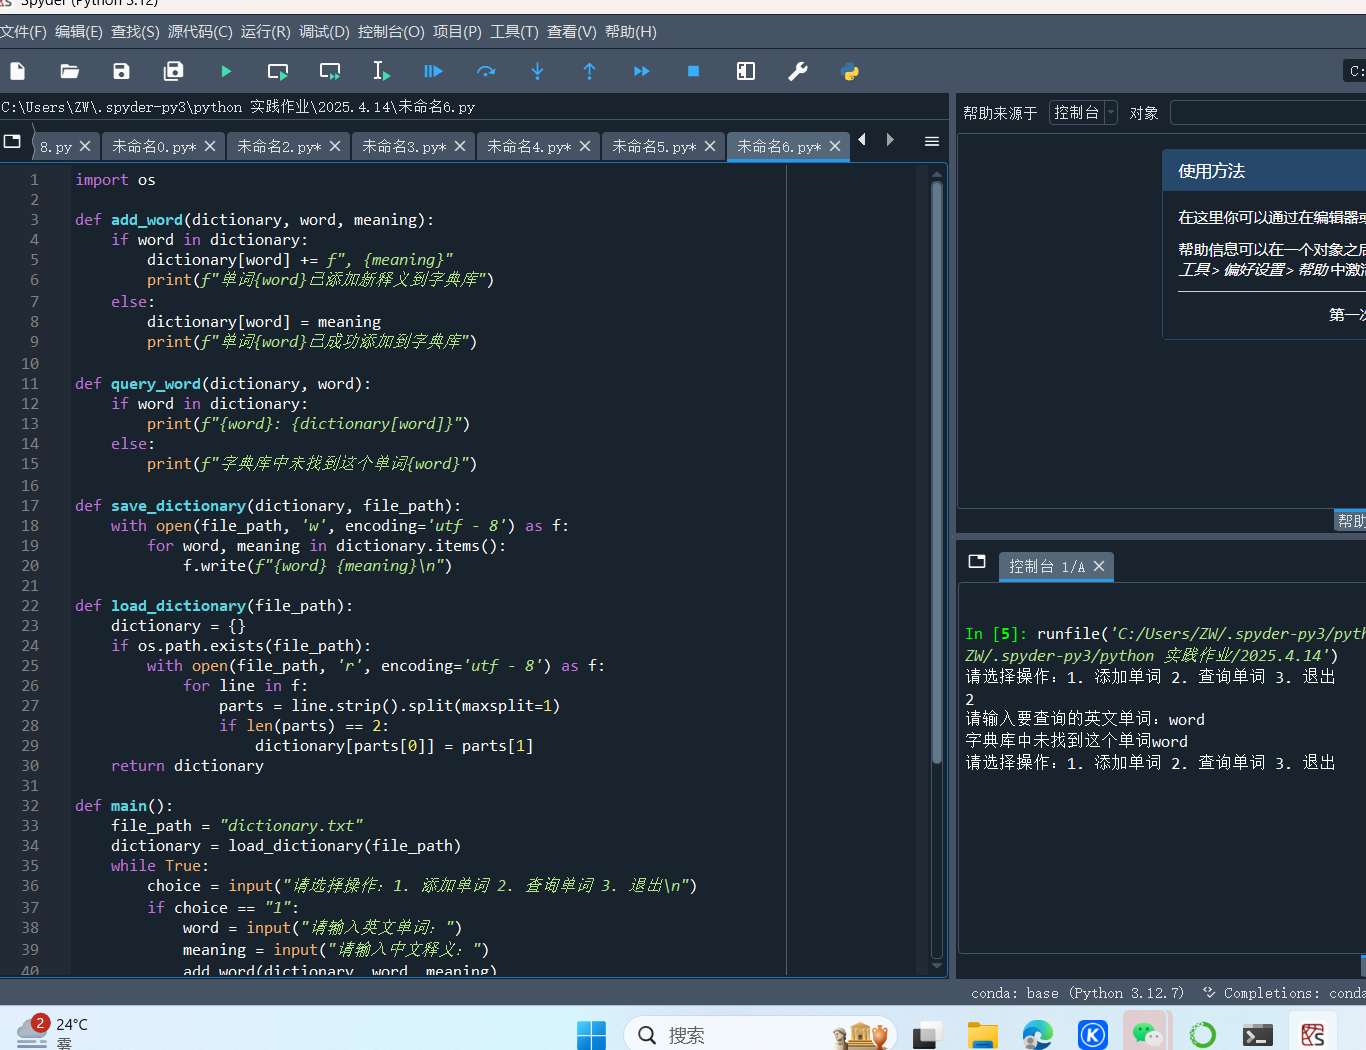Viewport: 1366px width, 1050px height.
Task: Create a new file with the toolbar icon
Action: coord(18,71)
